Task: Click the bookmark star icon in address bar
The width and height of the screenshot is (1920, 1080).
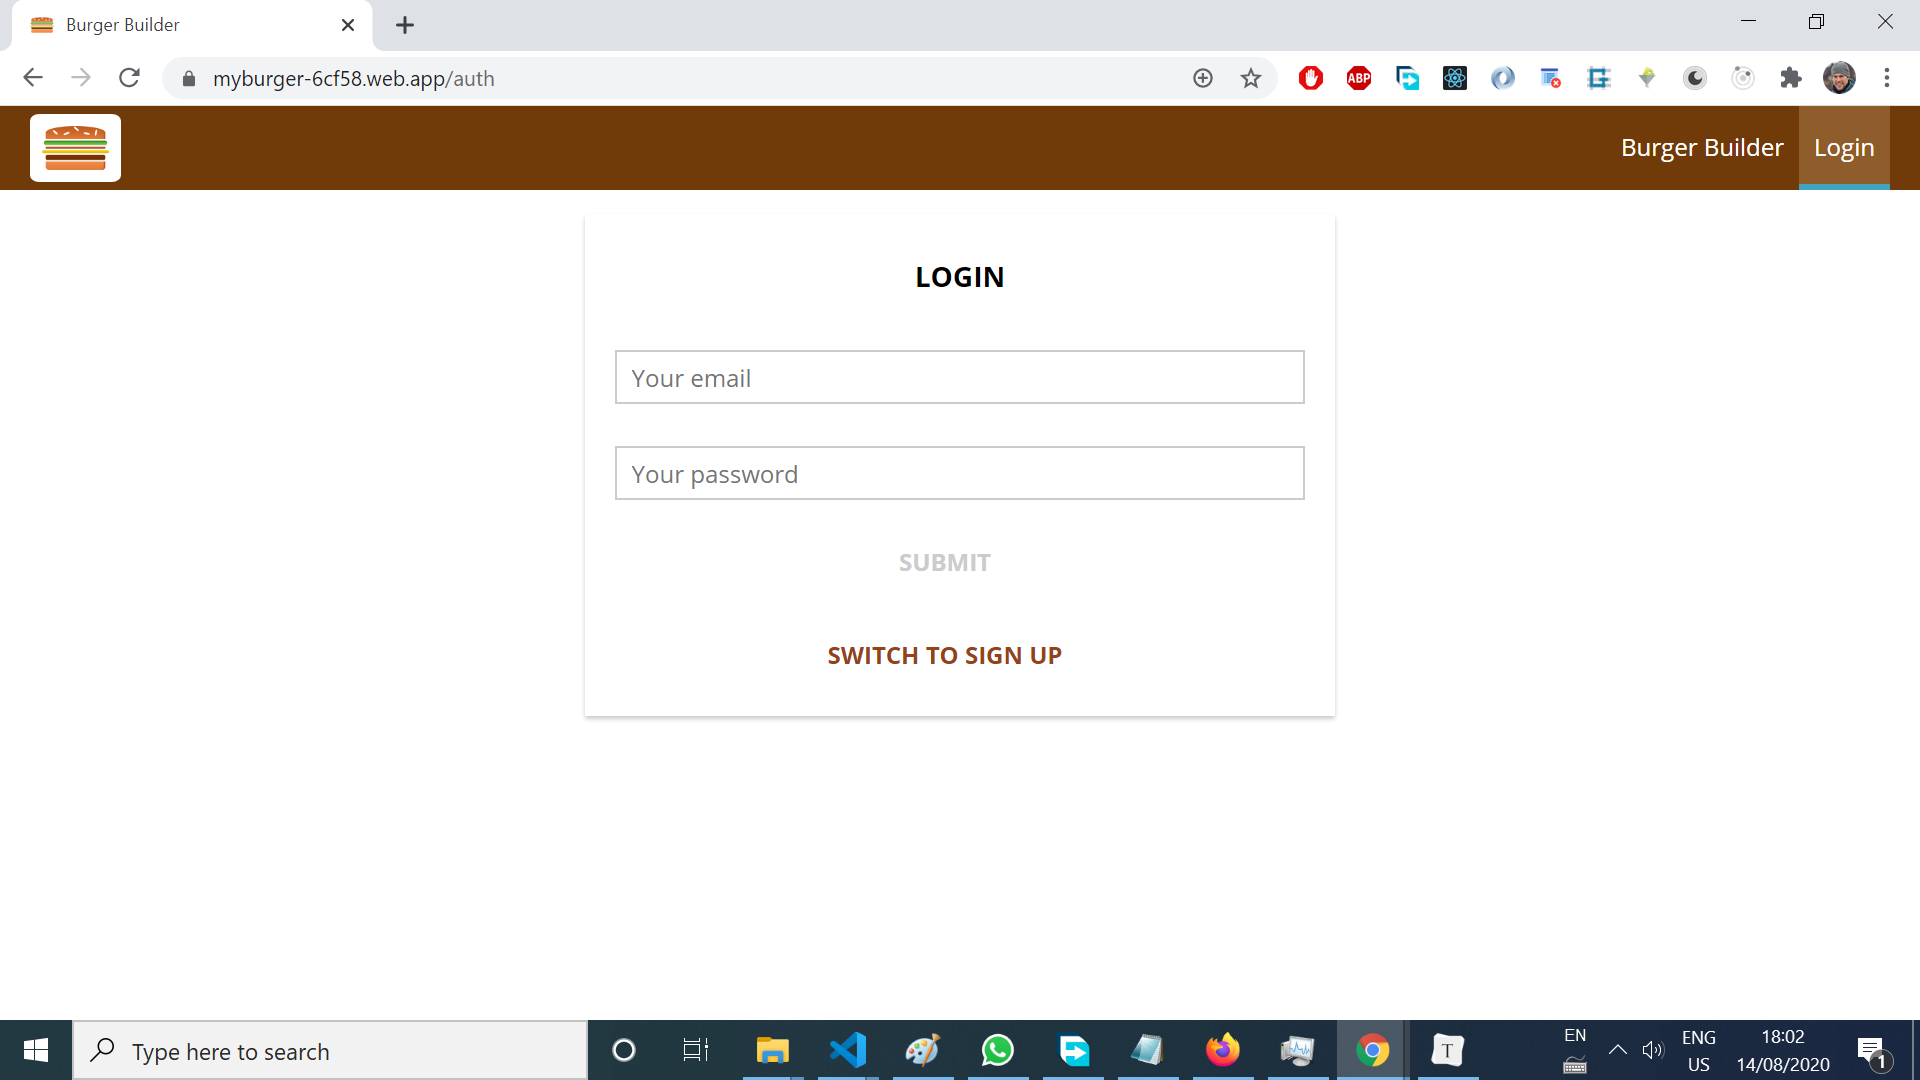Action: (1250, 78)
